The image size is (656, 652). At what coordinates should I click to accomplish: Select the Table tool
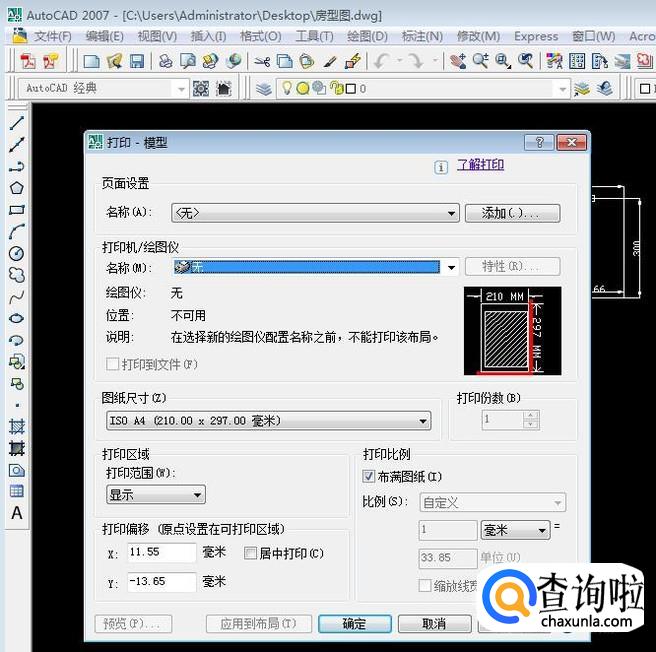coord(17,491)
